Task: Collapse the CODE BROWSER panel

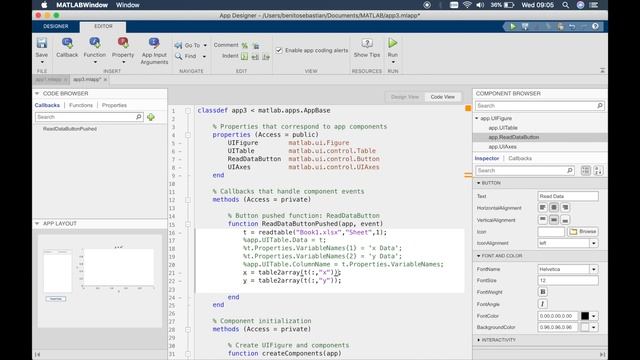Action: [37, 93]
